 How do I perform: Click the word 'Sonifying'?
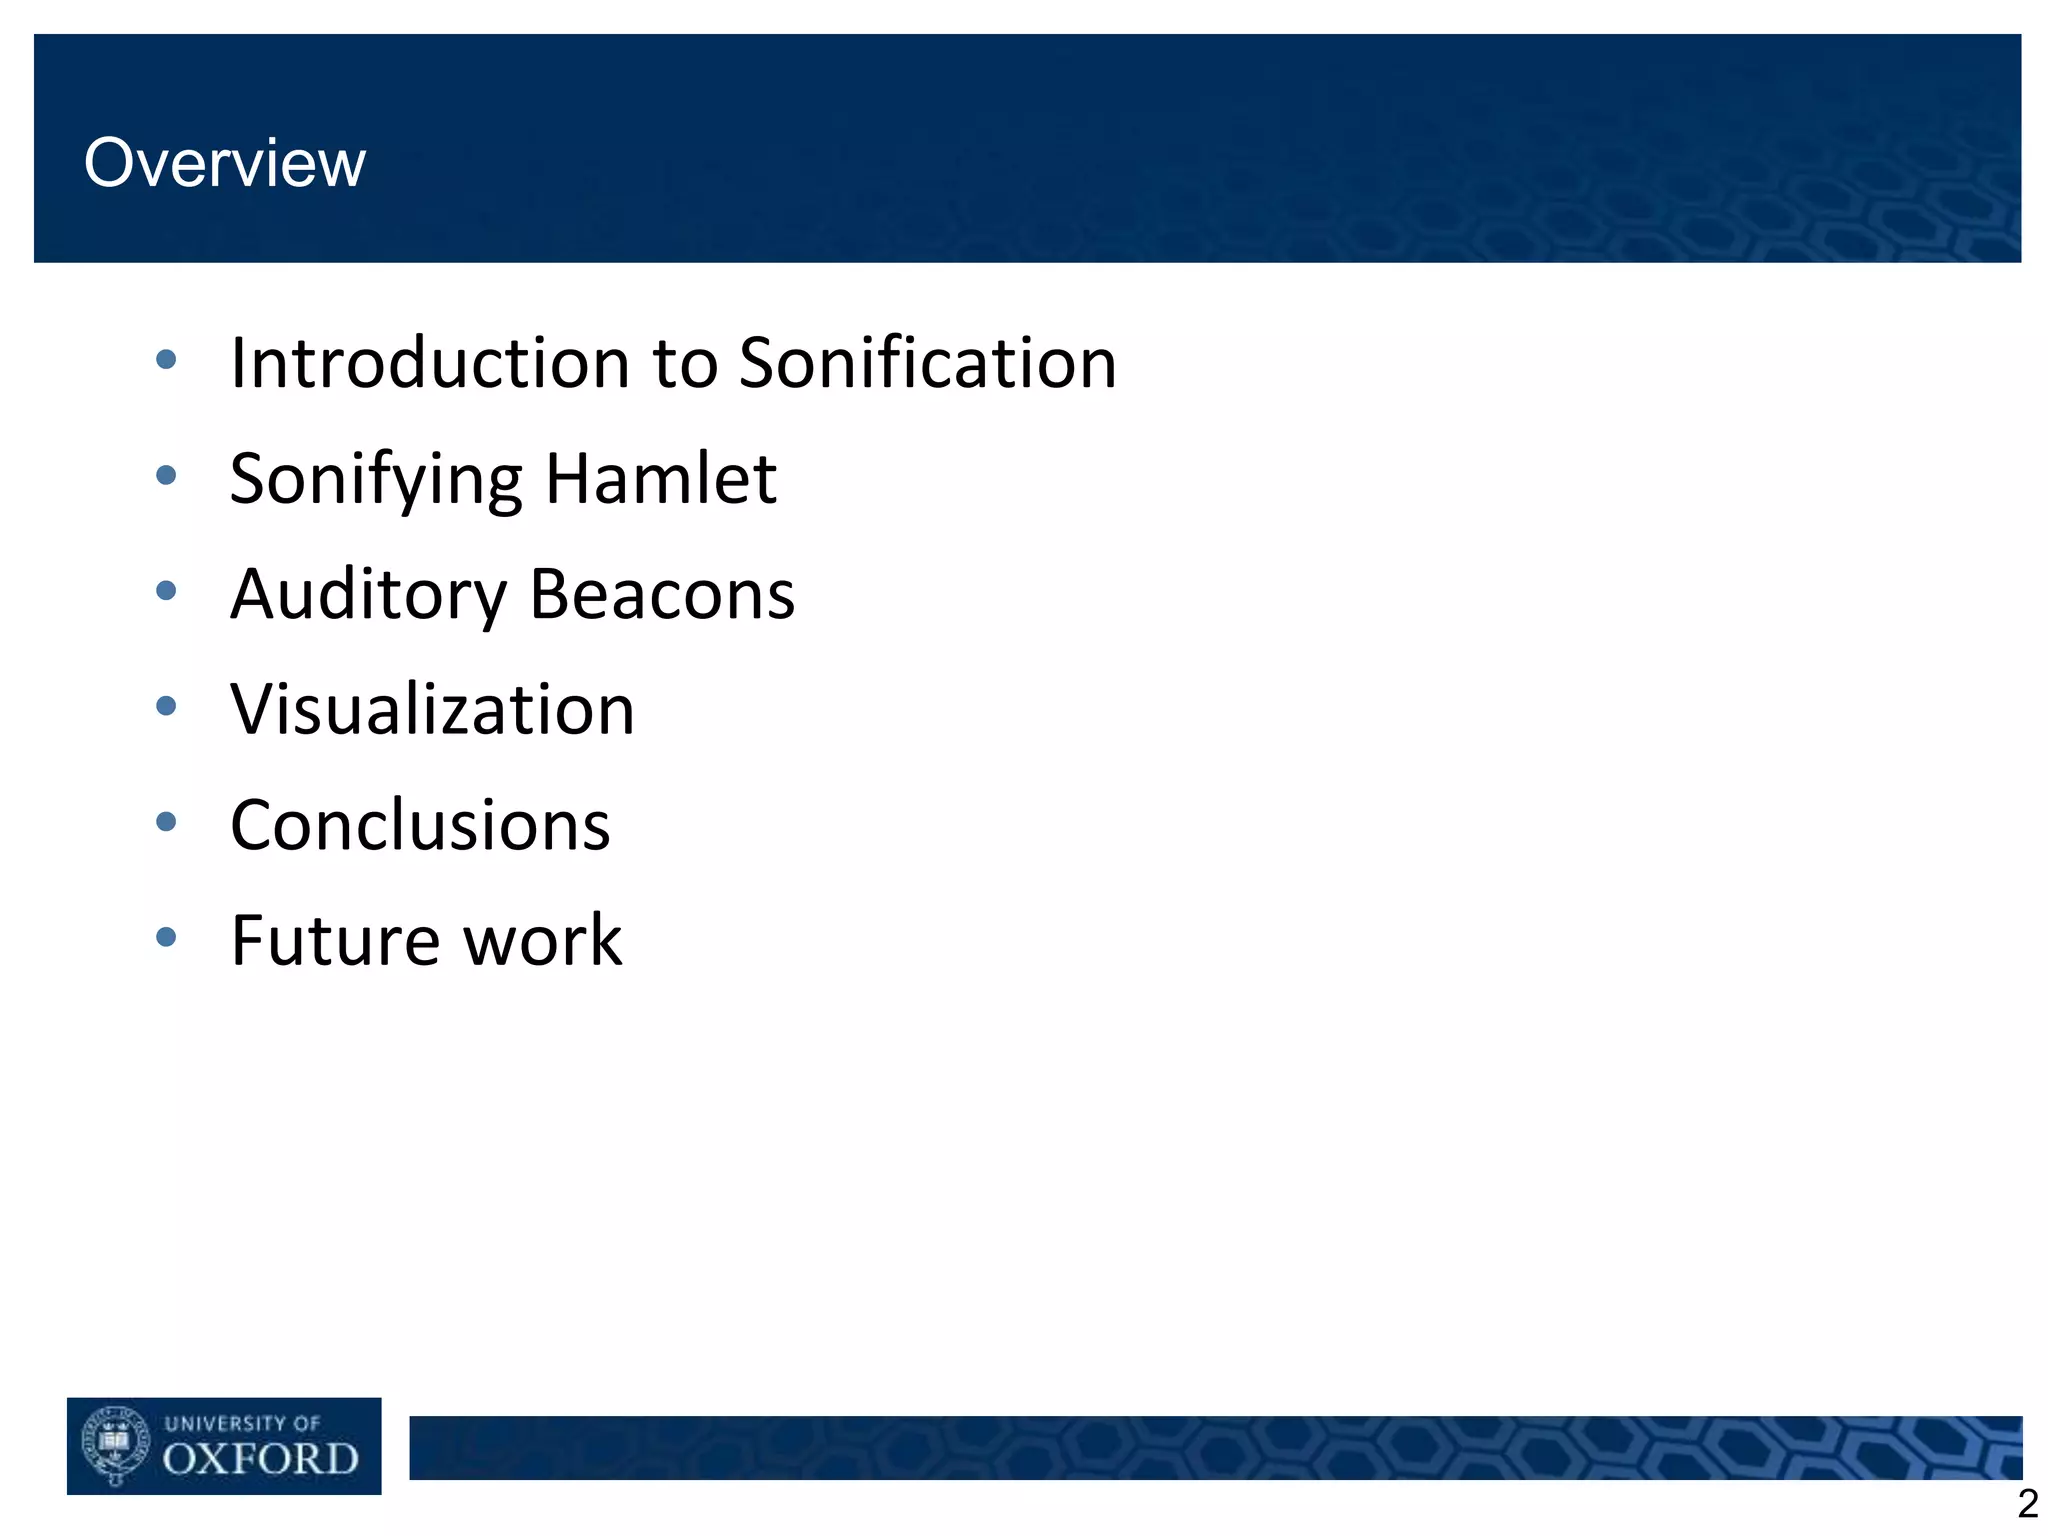[375, 480]
